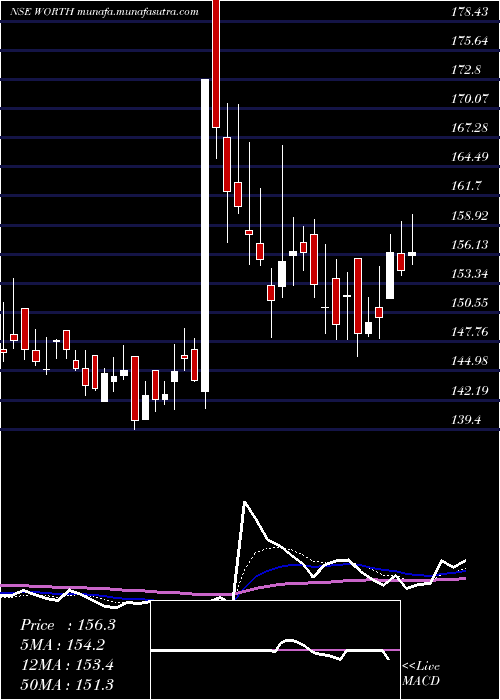This screenshot has width=500, height=700.
Task: Click the 150.55 price axis label
Action: coord(469,303)
